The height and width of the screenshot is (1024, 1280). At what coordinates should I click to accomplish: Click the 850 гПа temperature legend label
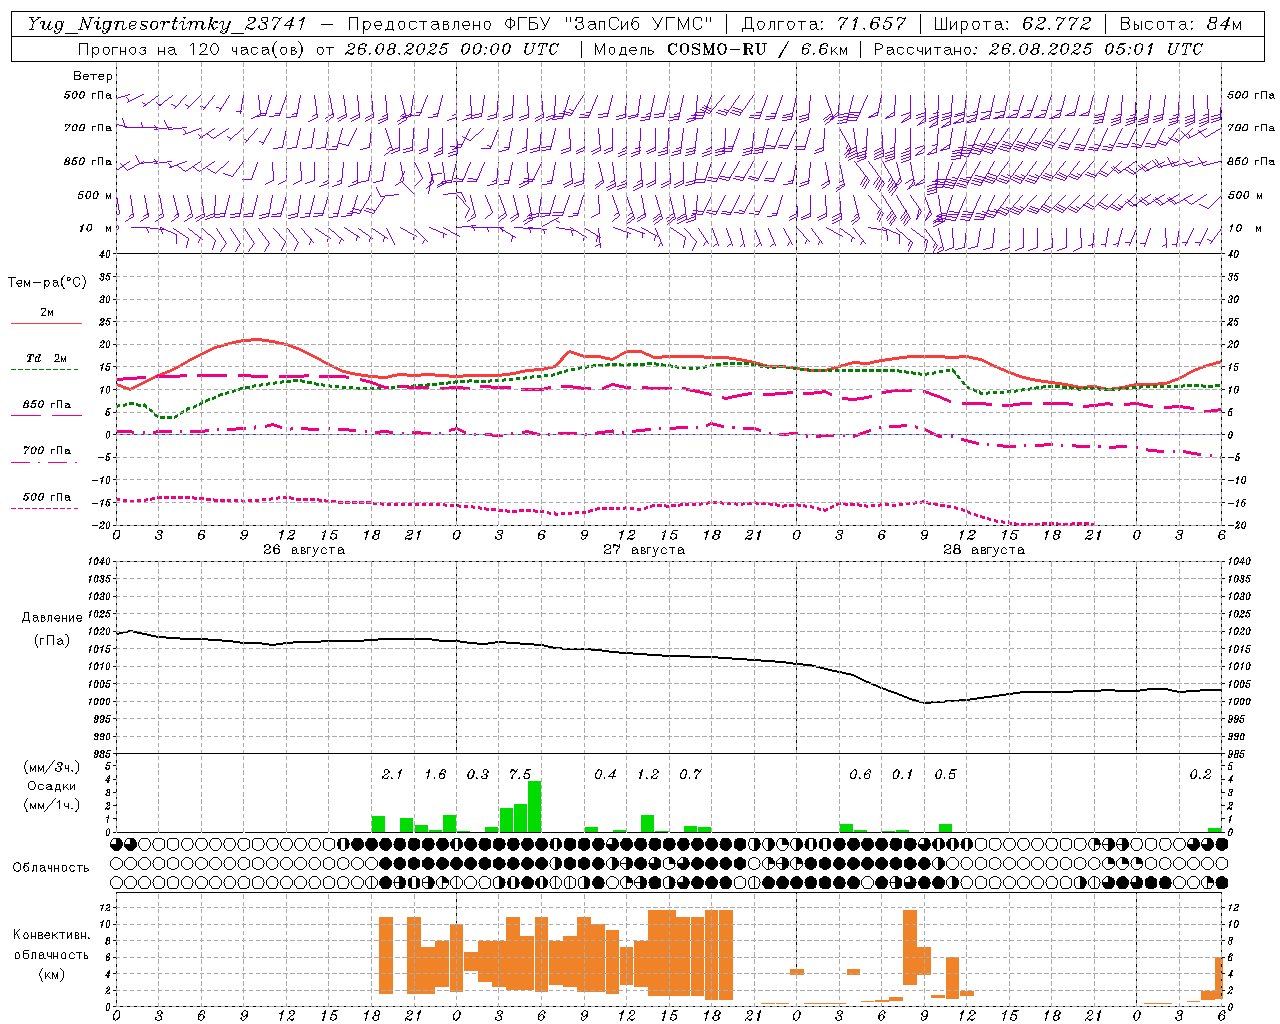(46, 404)
